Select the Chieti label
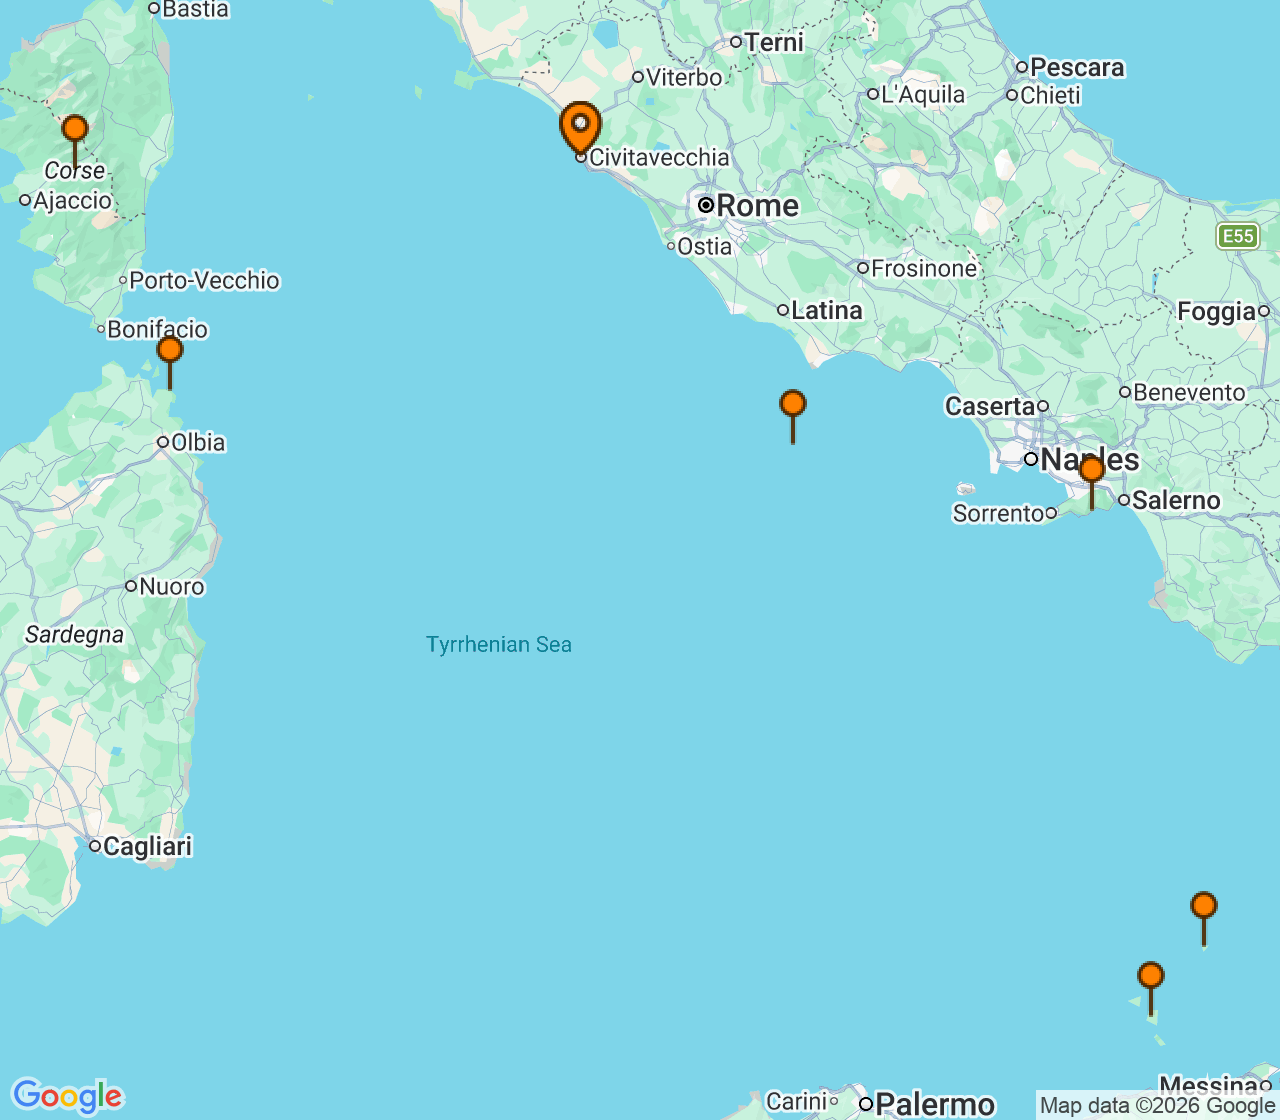The height and width of the screenshot is (1120, 1280). pos(1051,95)
